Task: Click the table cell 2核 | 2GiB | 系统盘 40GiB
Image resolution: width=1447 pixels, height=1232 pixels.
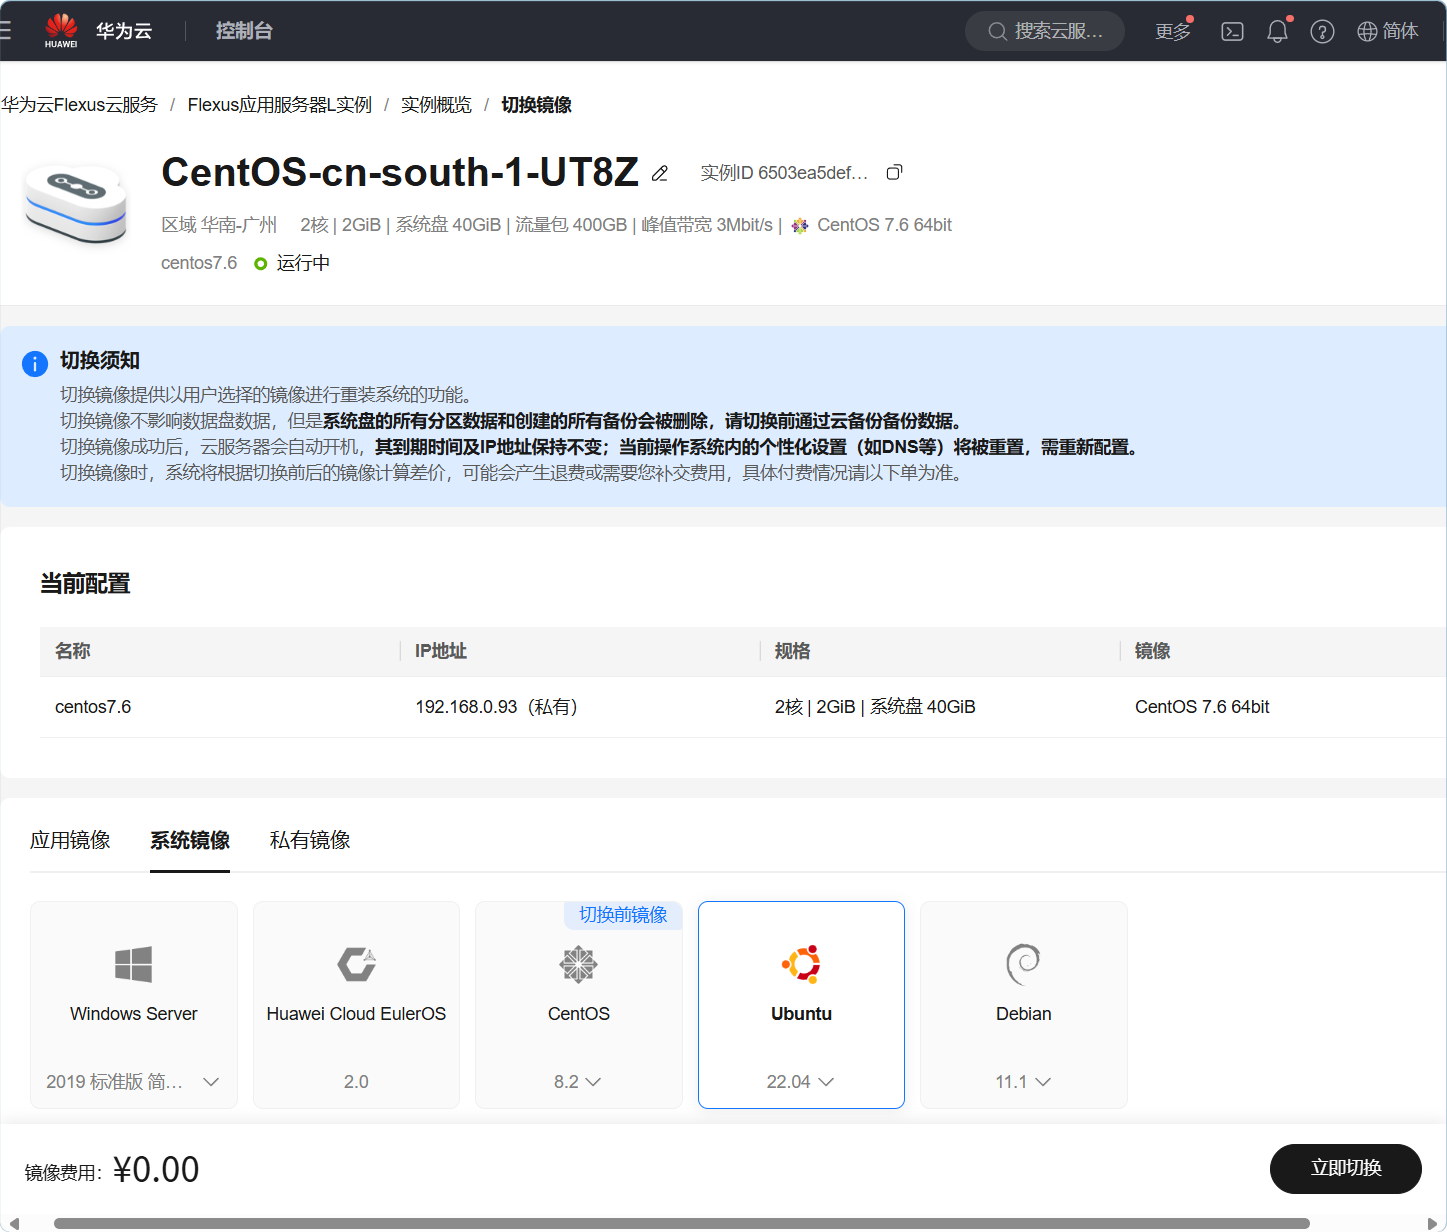Action: [875, 707]
